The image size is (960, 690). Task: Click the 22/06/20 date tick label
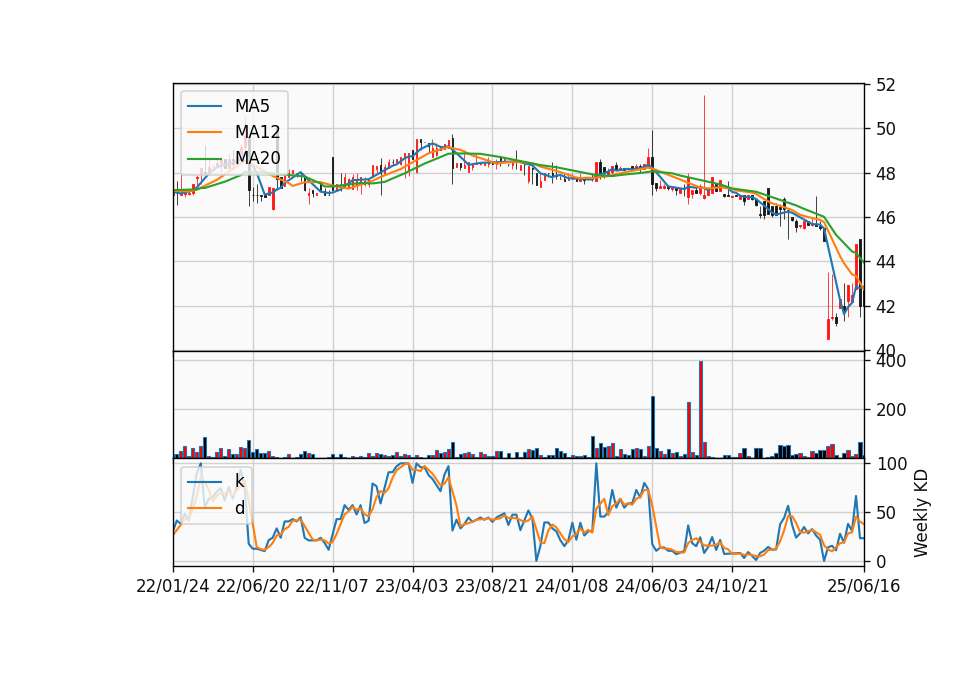tap(253, 586)
